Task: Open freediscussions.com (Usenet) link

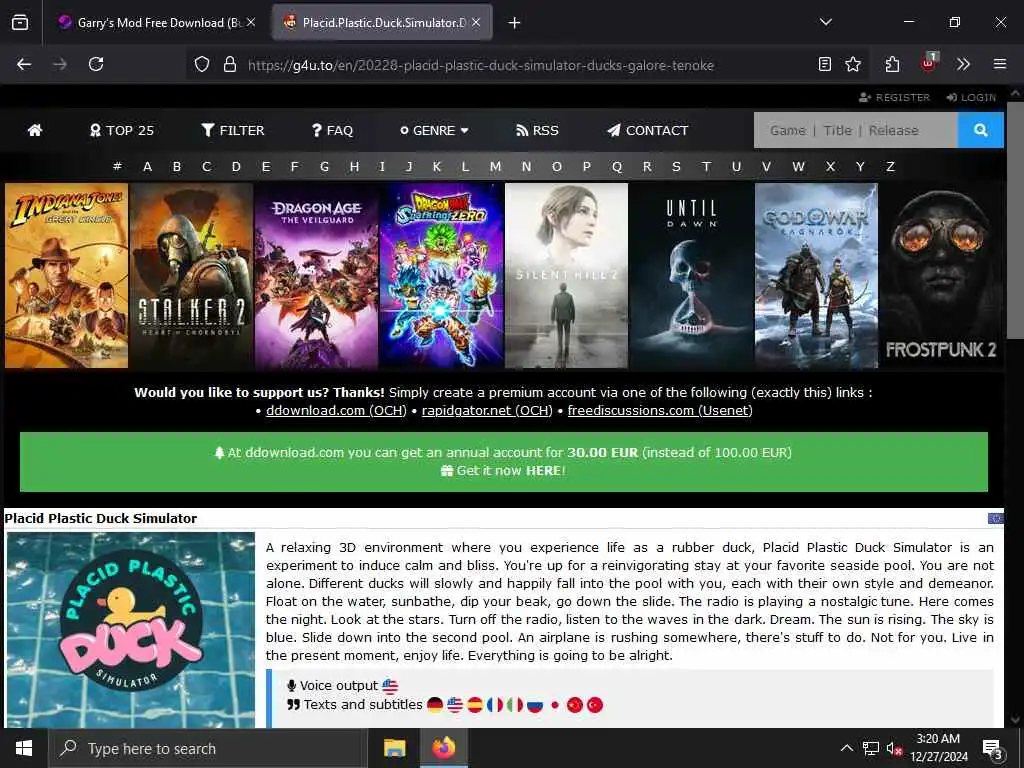Action: (660, 410)
